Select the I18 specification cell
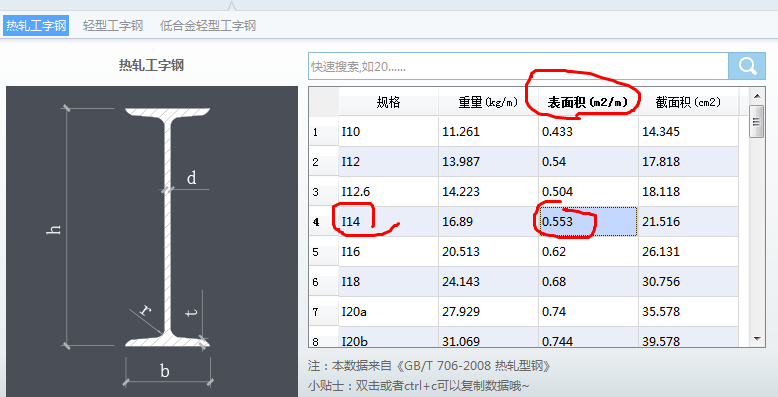The width and height of the screenshot is (778, 397). (389, 282)
